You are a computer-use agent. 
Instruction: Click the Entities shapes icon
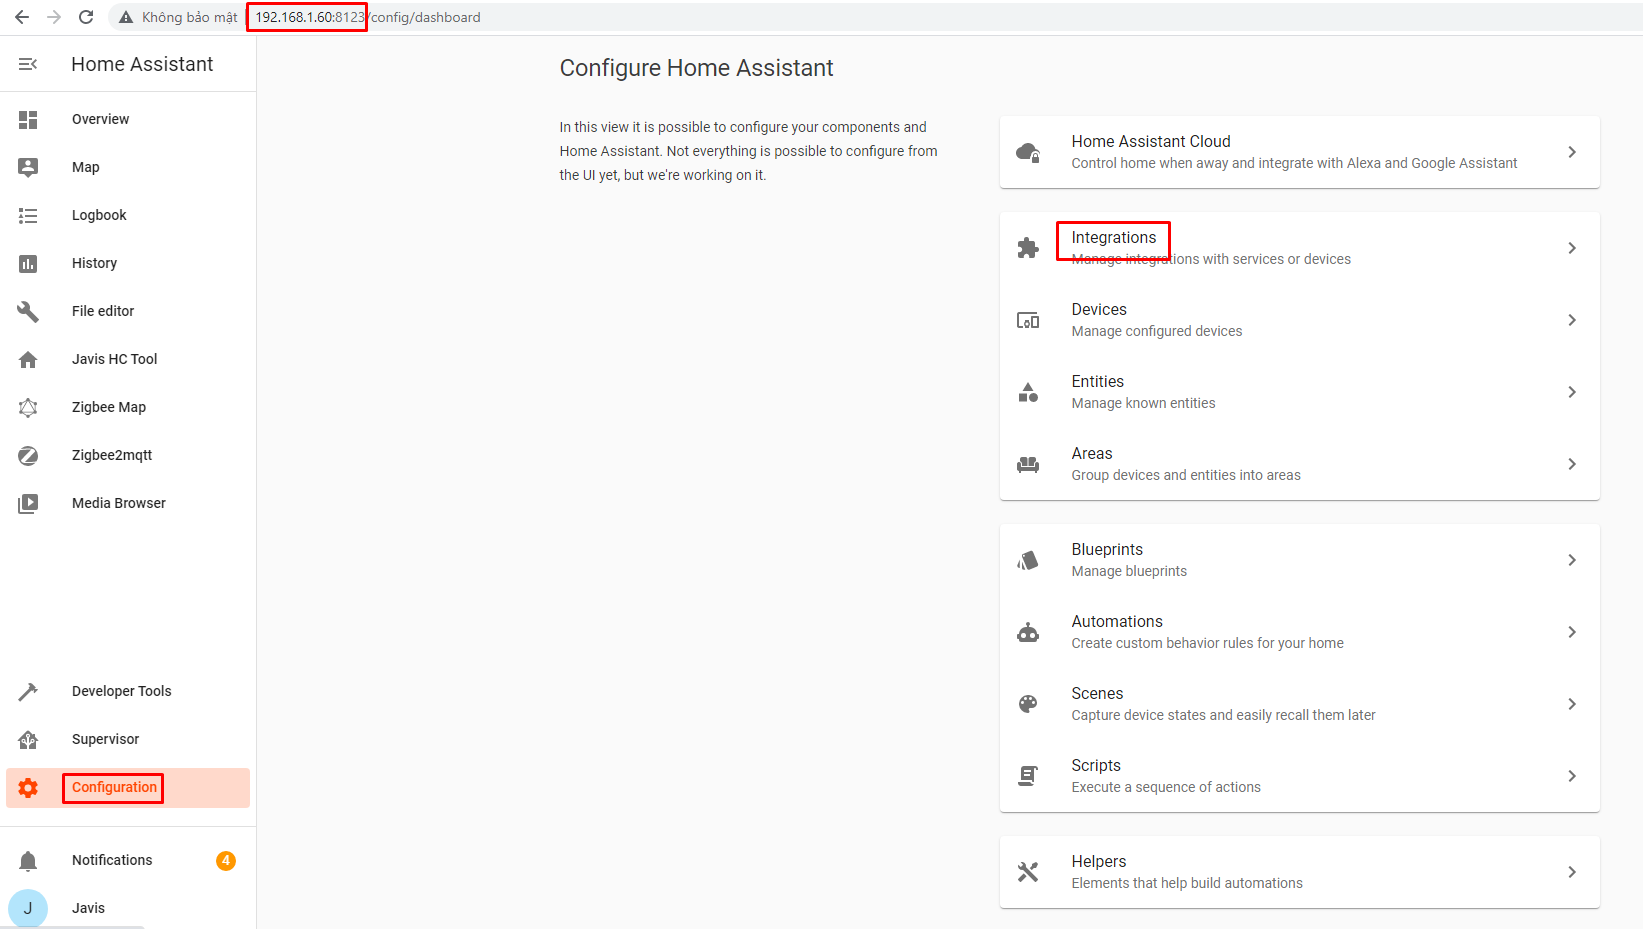[1028, 392]
